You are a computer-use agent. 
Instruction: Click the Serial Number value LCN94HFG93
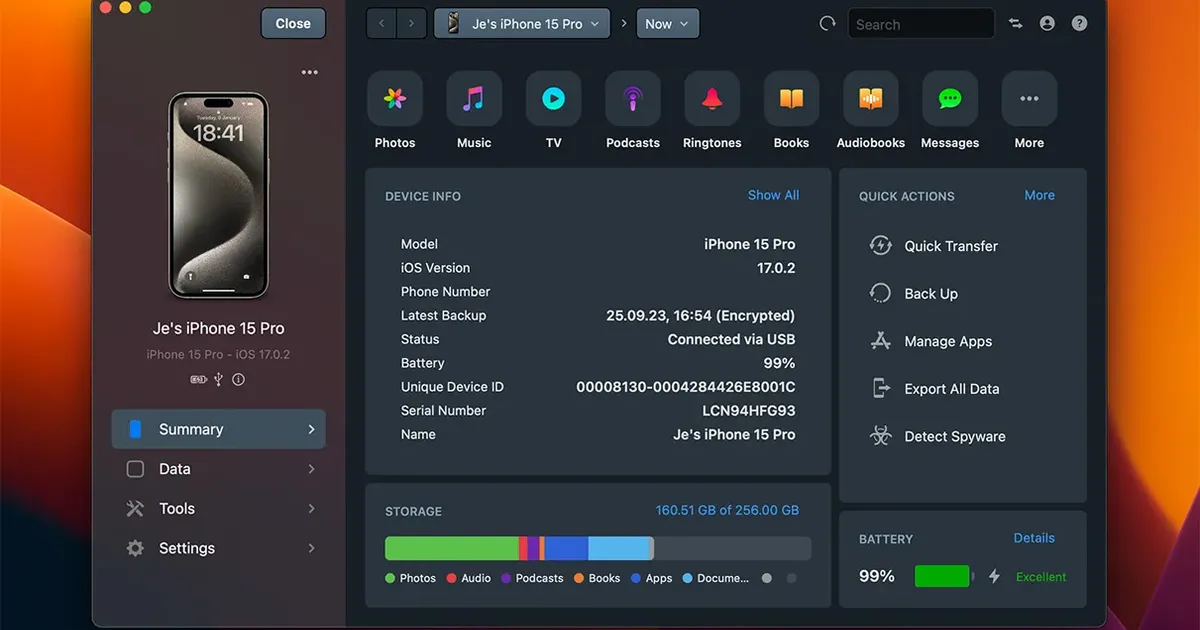tap(749, 411)
